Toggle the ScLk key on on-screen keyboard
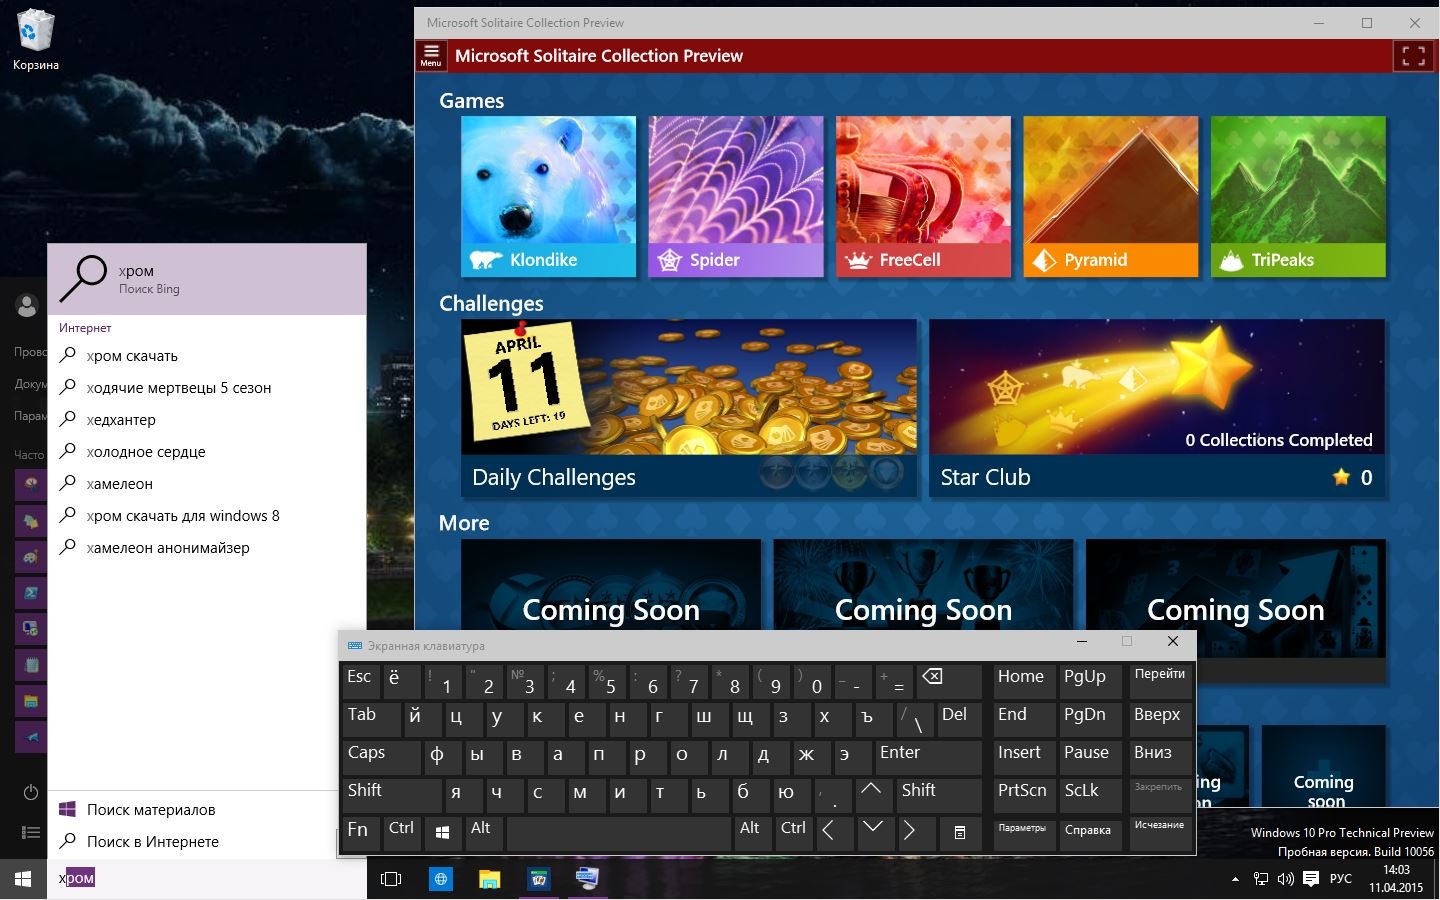 coord(1089,795)
